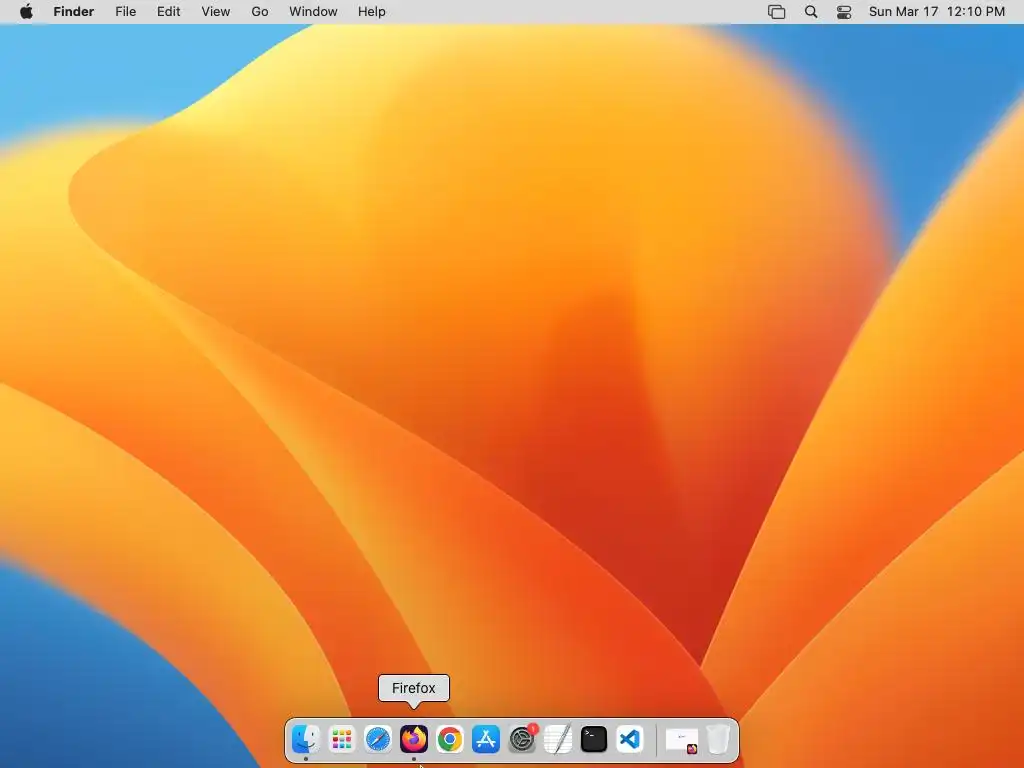The image size is (1024, 768).
Task: Click the date and time in the menu bar
Action: pos(936,12)
